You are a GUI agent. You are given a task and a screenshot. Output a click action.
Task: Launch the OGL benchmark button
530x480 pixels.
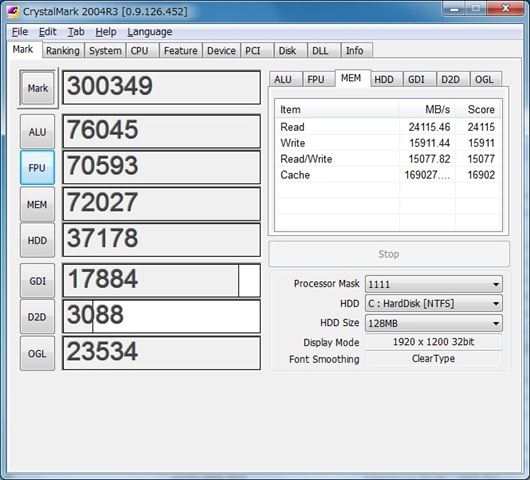click(37, 353)
